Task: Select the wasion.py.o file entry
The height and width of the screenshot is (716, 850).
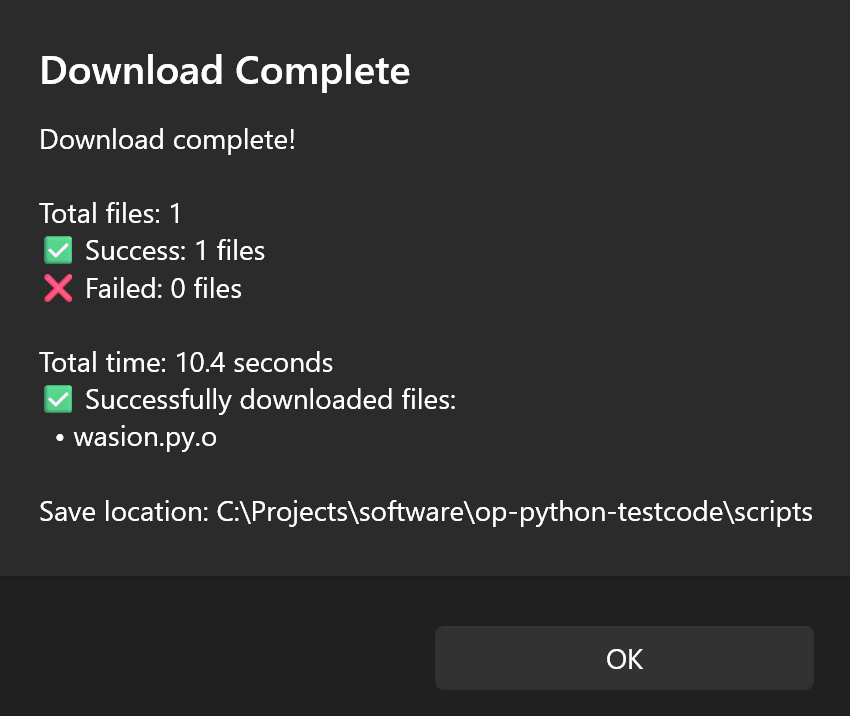Action: (x=145, y=436)
